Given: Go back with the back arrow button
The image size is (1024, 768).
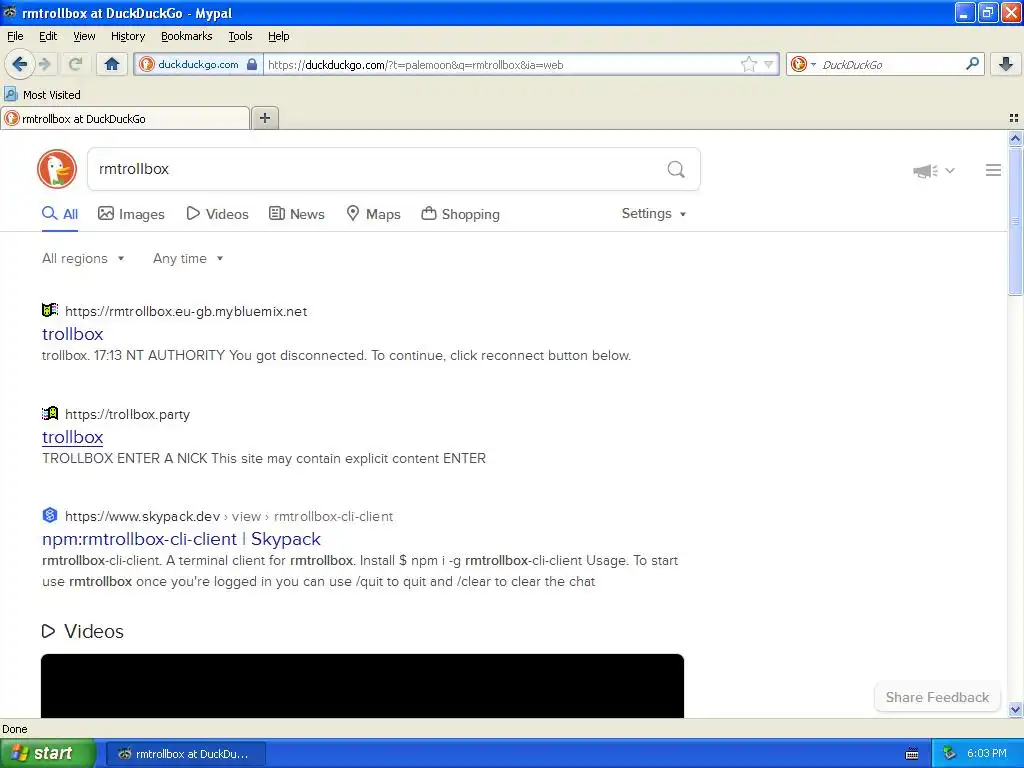Looking at the screenshot, I should (x=19, y=64).
